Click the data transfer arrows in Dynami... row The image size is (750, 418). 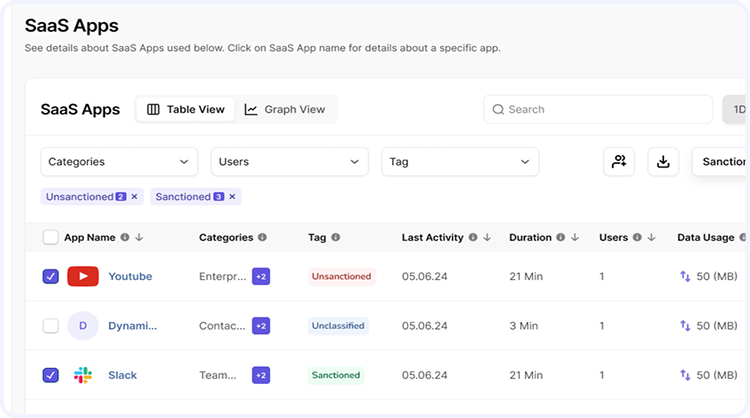tap(685, 326)
